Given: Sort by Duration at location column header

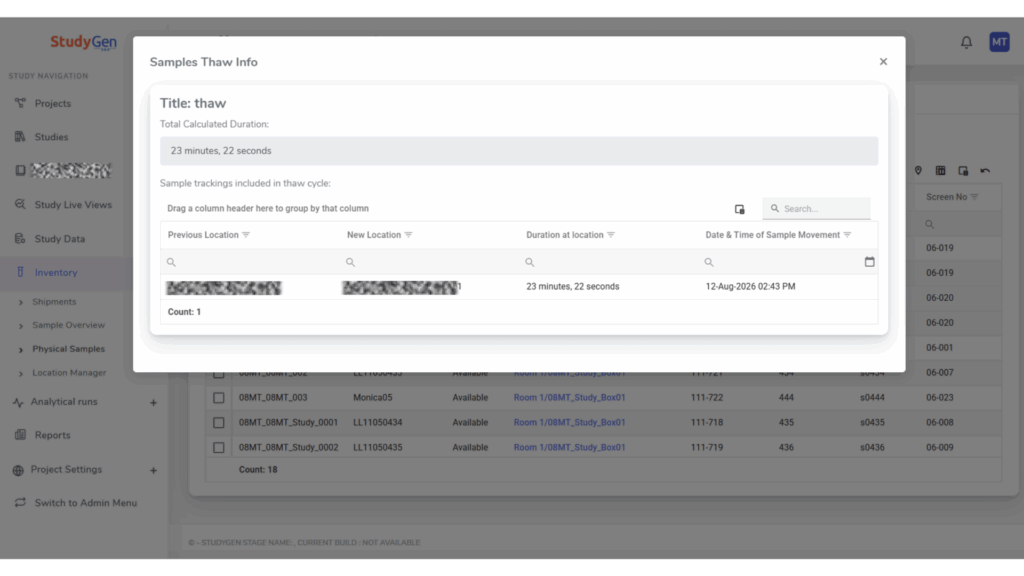Looking at the screenshot, I should tap(565, 235).
